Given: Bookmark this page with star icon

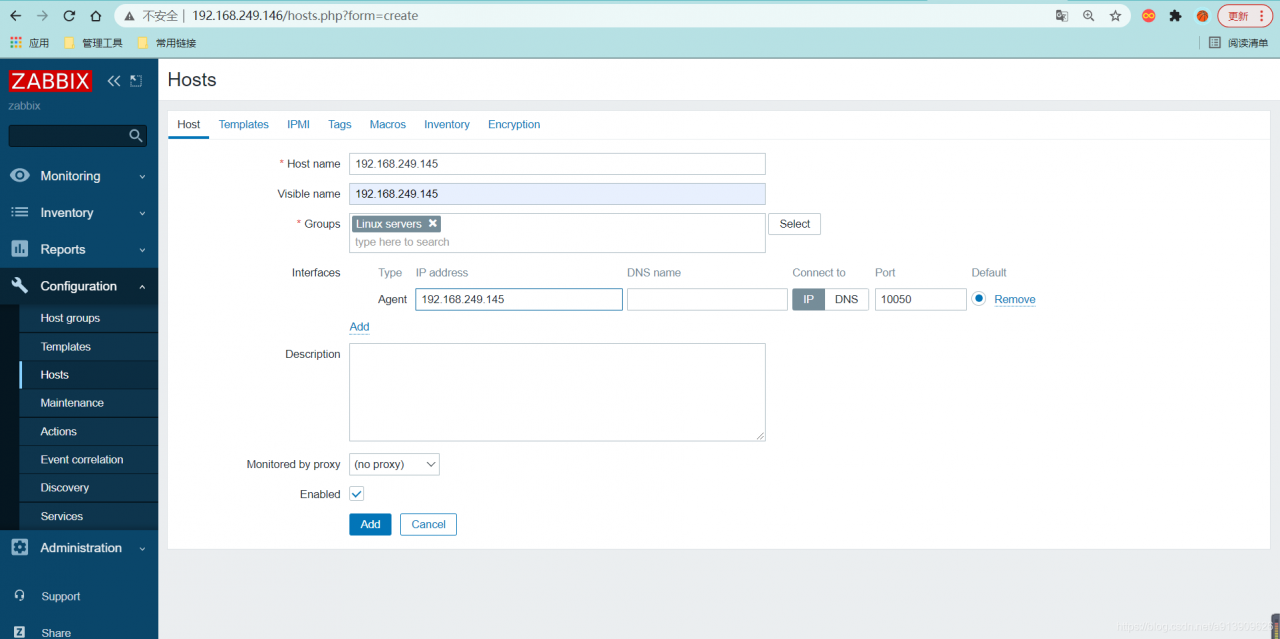Looking at the screenshot, I should (x=1115, y=16).
